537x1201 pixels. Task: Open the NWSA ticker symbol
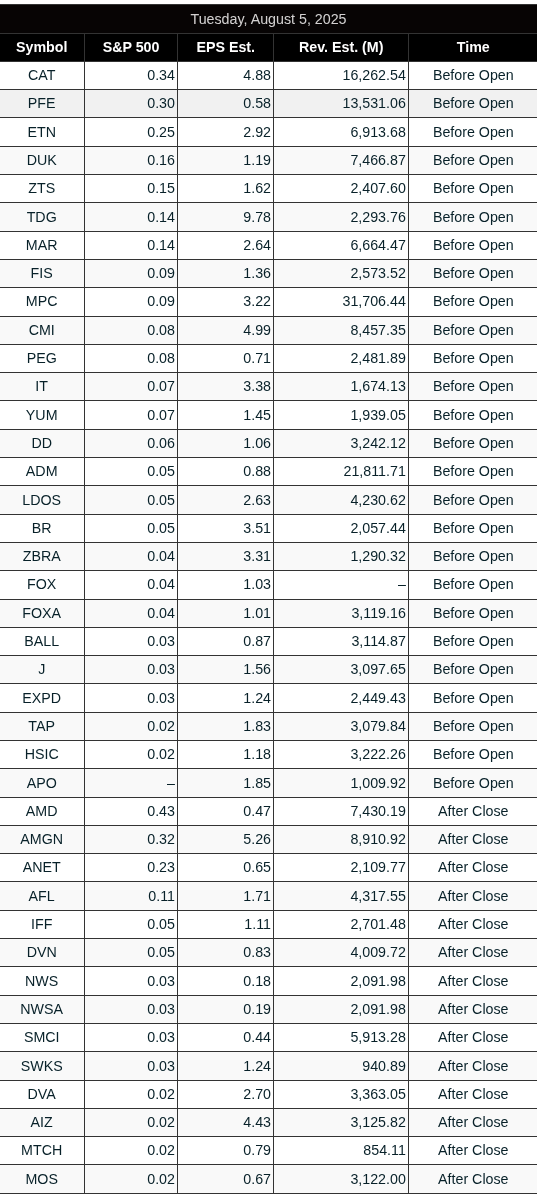(42, 1009)
